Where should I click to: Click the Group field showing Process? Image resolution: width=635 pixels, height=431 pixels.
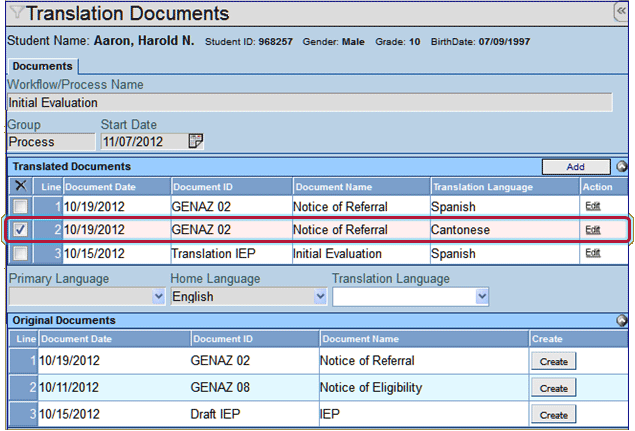[51, 142]
